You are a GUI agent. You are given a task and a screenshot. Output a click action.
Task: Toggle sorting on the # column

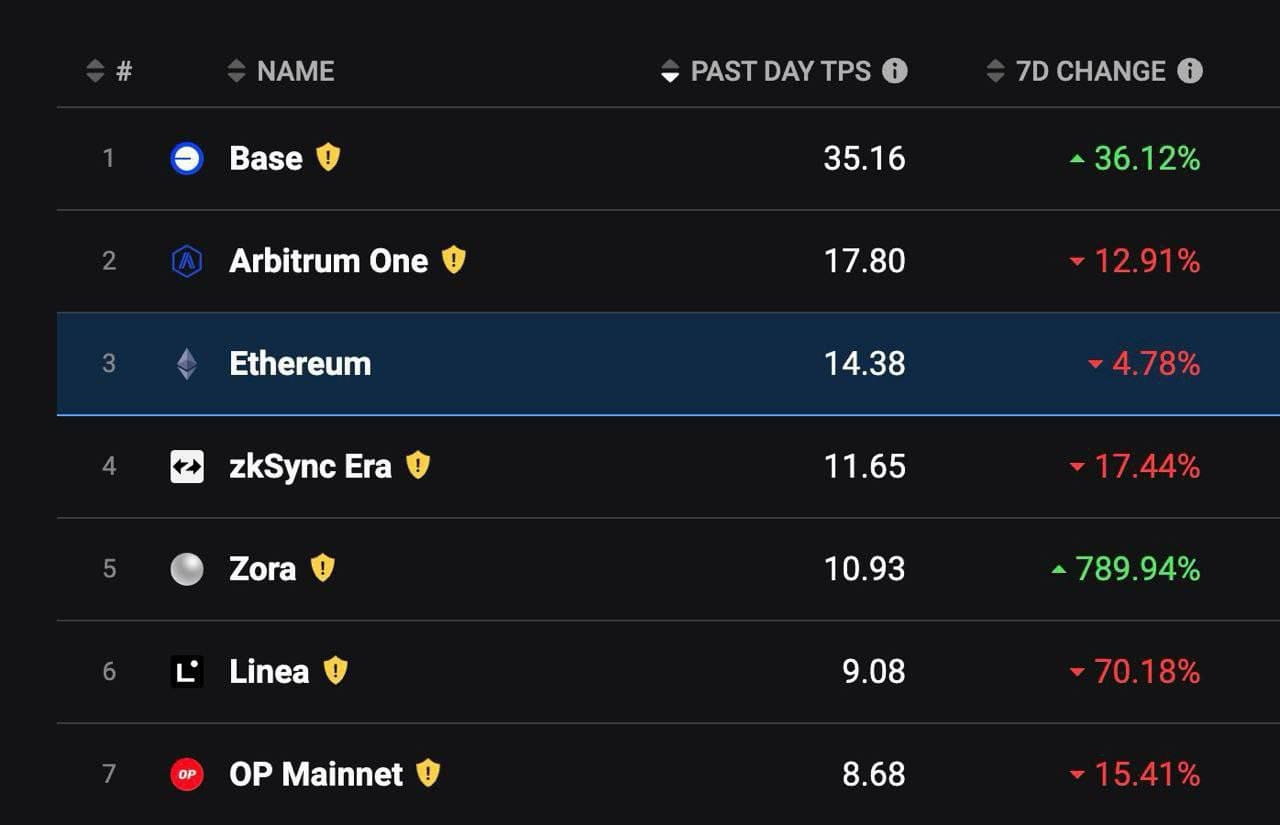point(95,71)
